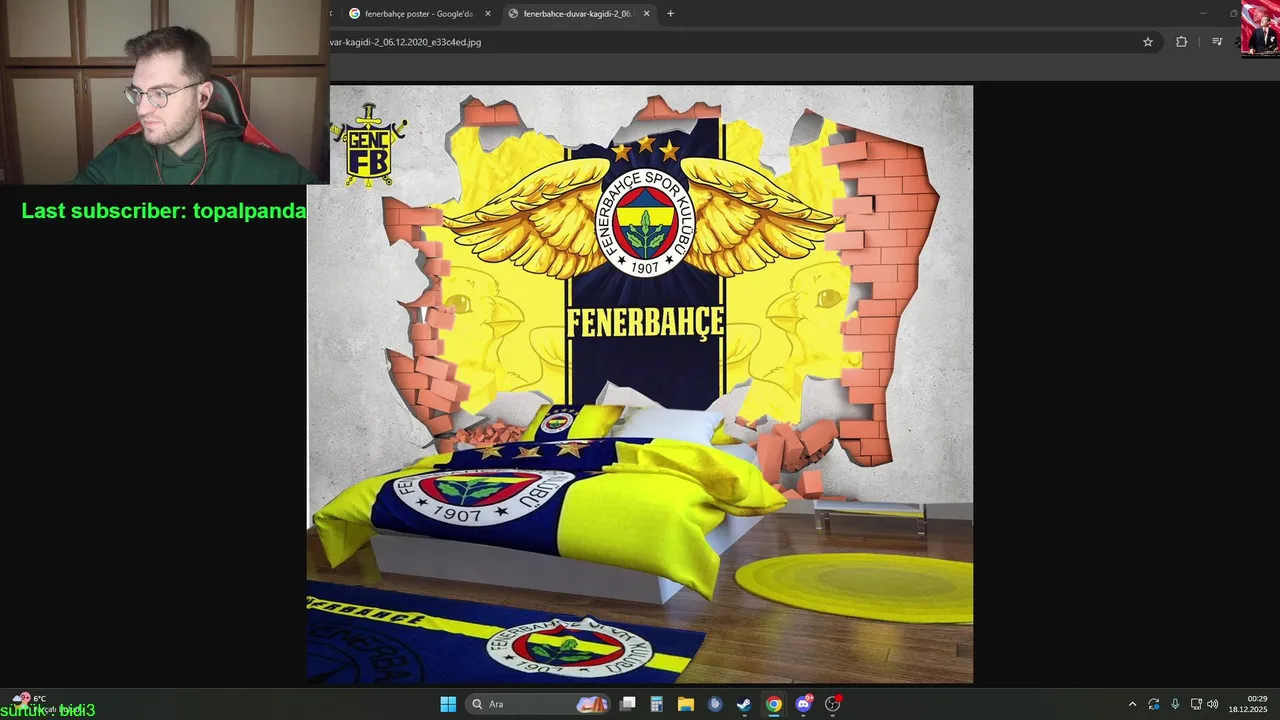
Task: Click the sync icon in the system tray
Action: (1154, 704)
